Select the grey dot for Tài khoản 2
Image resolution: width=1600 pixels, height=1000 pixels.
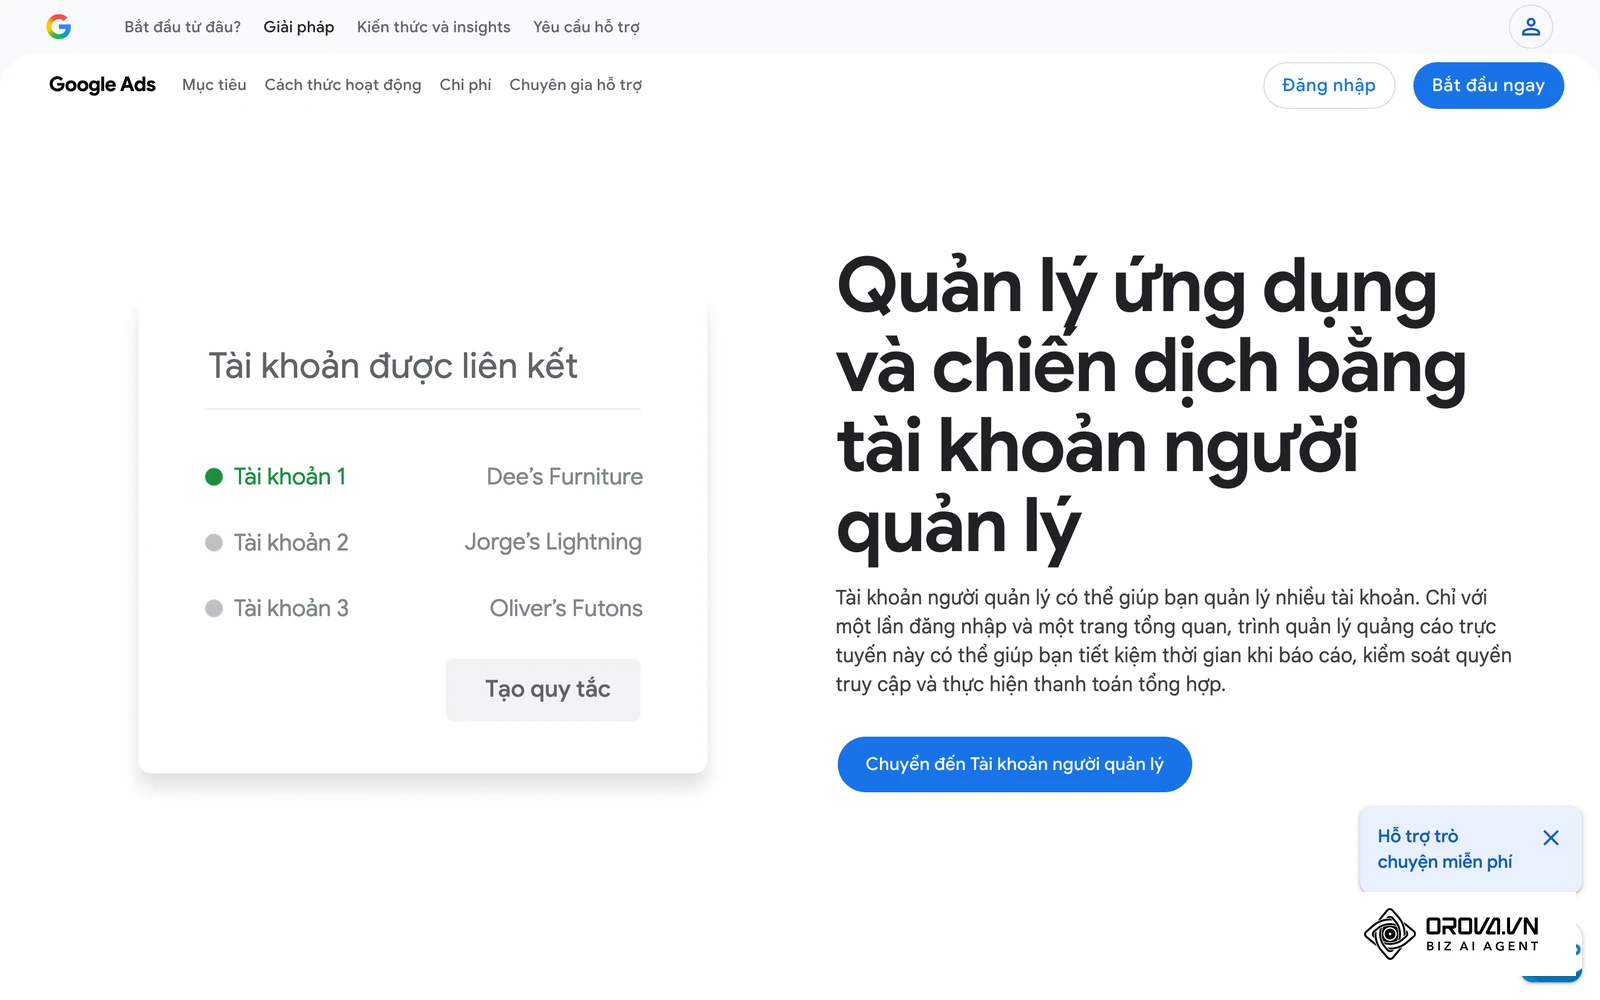pyautogui.click(x=214, y=543)
